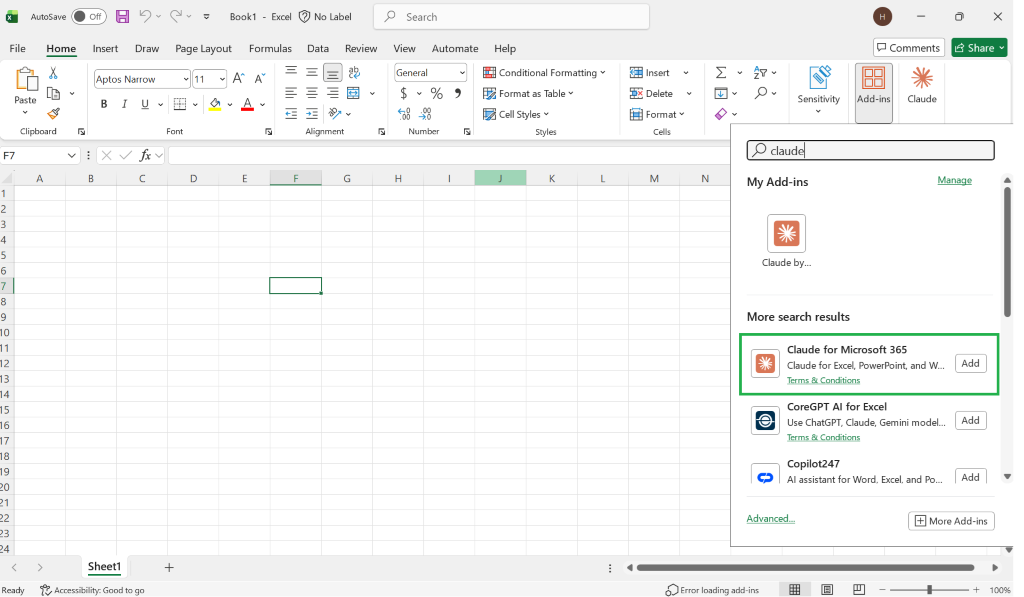Switch to the Formulas tab

pos(270,48)
